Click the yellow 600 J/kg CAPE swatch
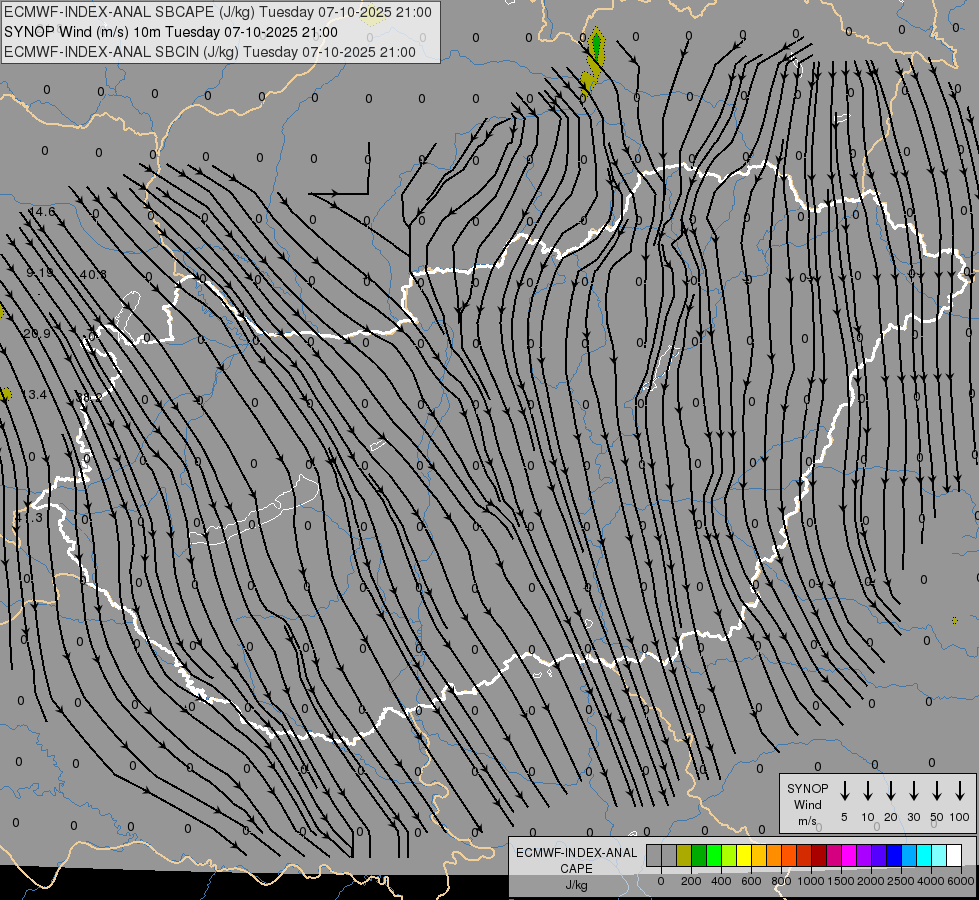The image size is (979, 900). click(x=744, y=855)
